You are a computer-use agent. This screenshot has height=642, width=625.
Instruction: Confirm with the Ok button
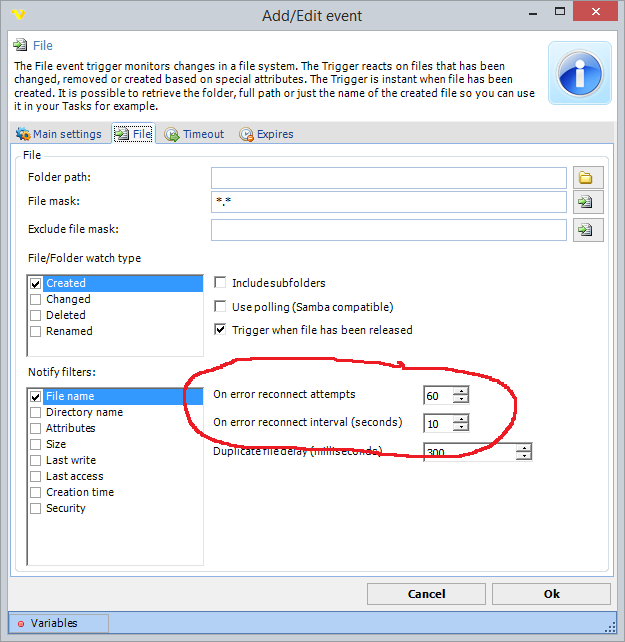(551, 594)
